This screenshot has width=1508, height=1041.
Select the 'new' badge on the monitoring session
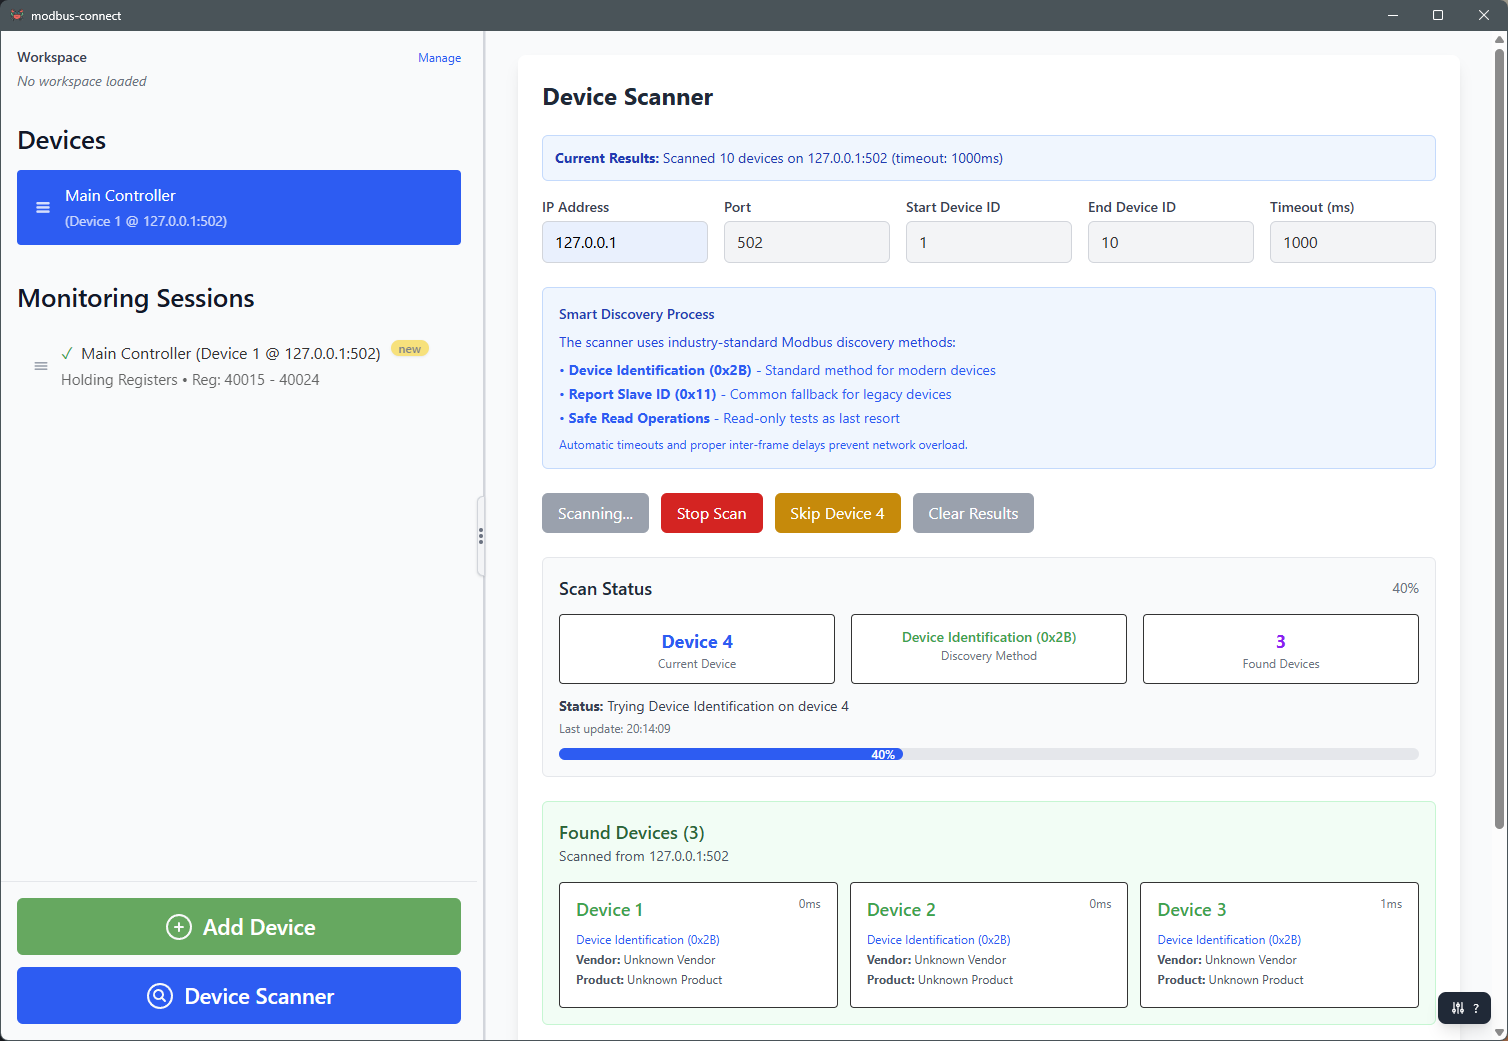point(409,348)
